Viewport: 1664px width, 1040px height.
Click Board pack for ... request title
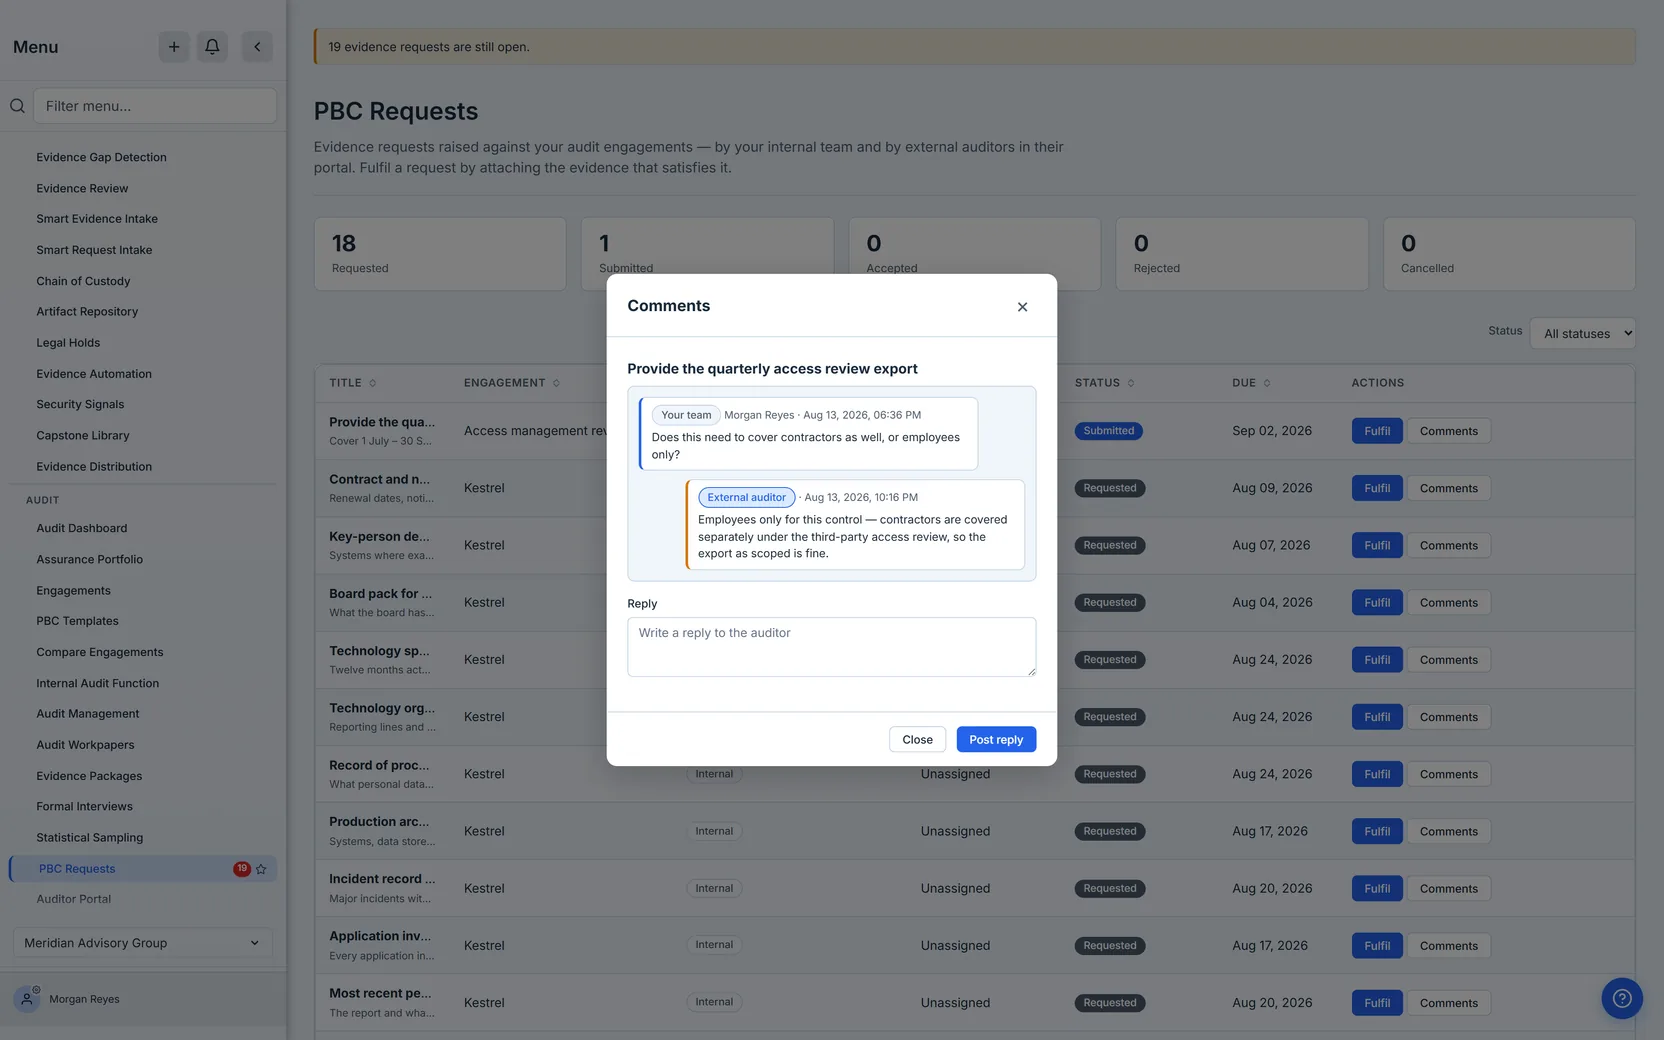coord(381,594)
